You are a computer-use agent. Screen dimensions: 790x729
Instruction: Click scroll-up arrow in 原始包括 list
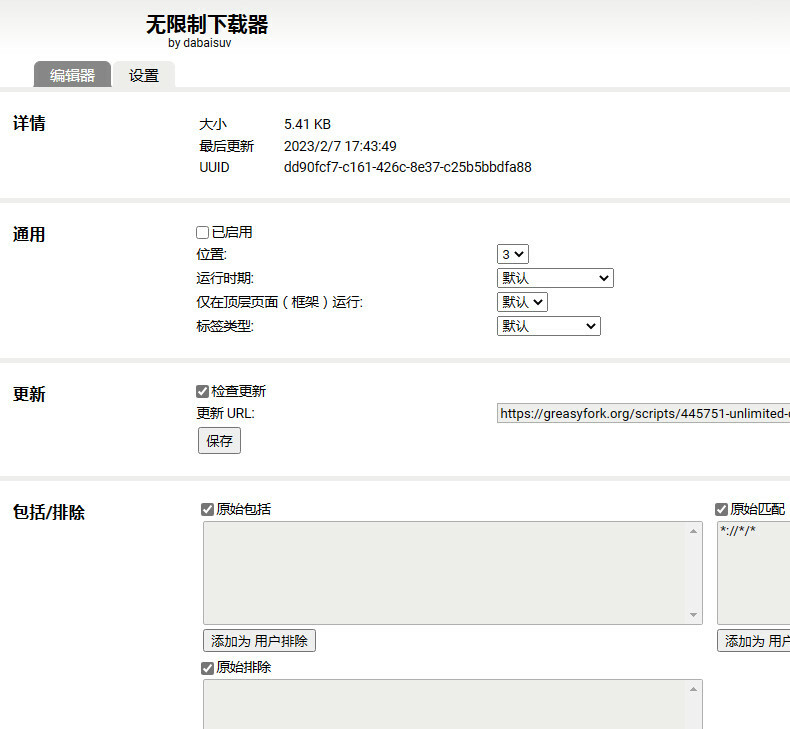coord(694,531)
